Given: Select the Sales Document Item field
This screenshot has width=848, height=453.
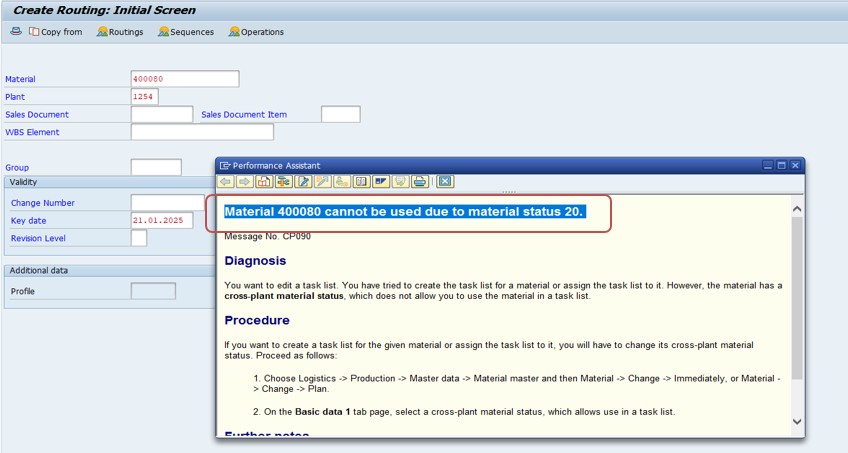Looking at the screenshot, I should point(340,114).
